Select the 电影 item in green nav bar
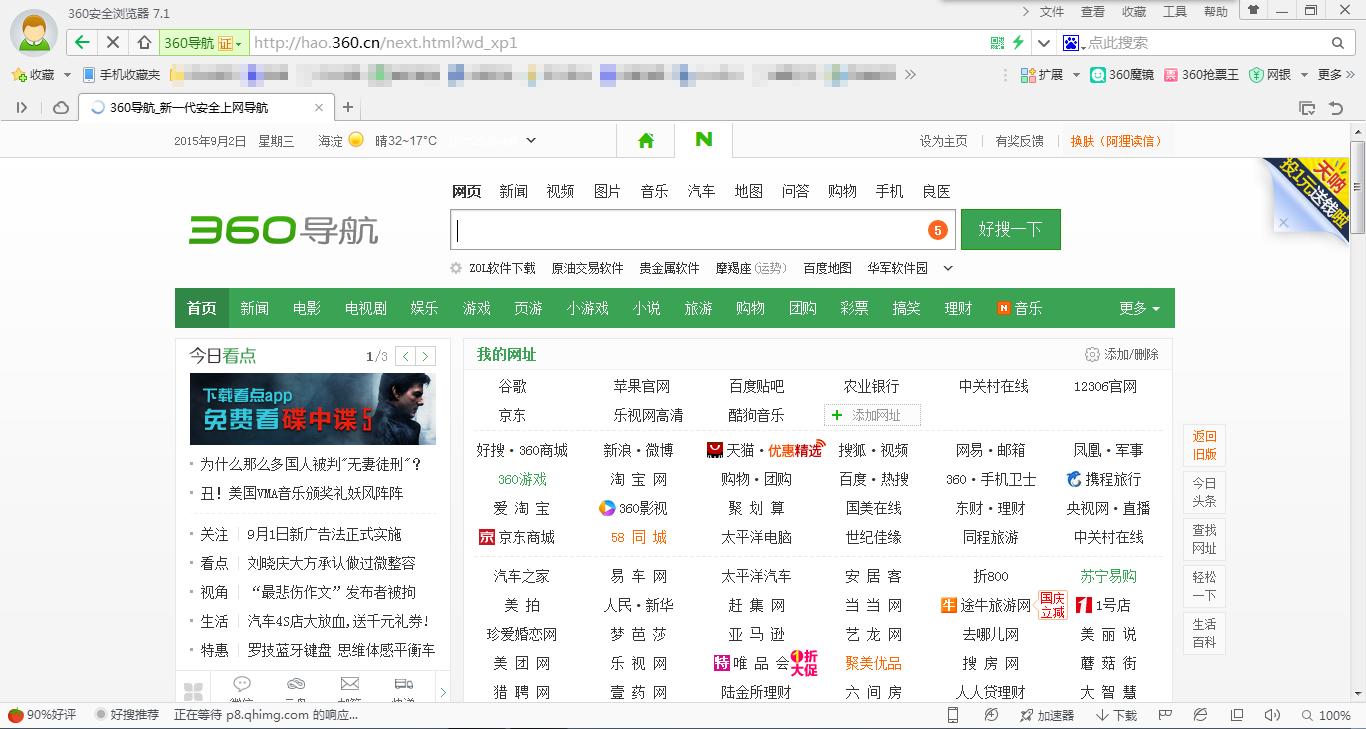 [307, 308]
